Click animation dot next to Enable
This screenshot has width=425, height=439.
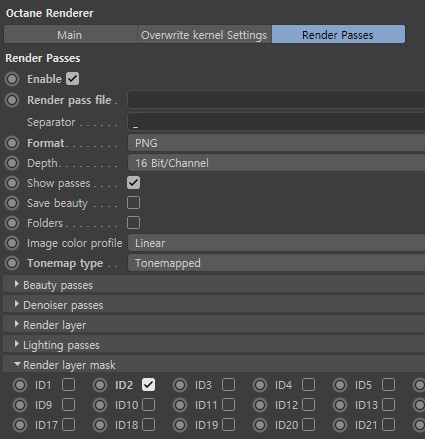[12, 79]
